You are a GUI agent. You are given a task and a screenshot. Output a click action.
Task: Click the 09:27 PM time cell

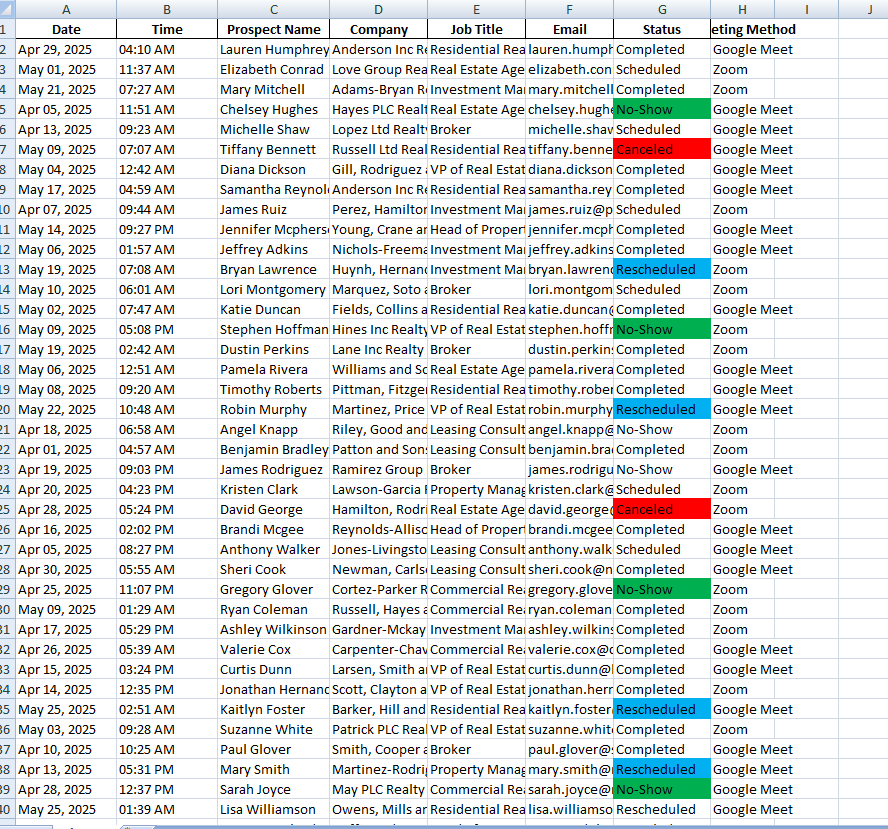point(167,229)
